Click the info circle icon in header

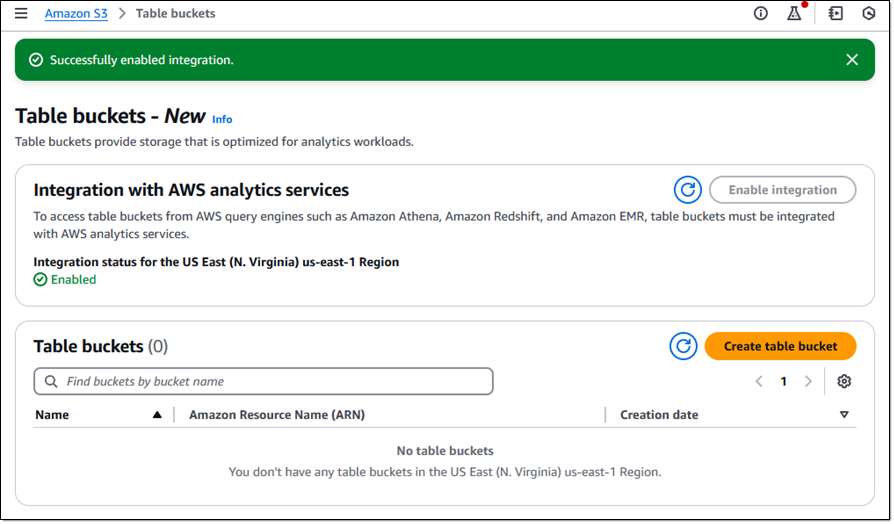point(761,13)
